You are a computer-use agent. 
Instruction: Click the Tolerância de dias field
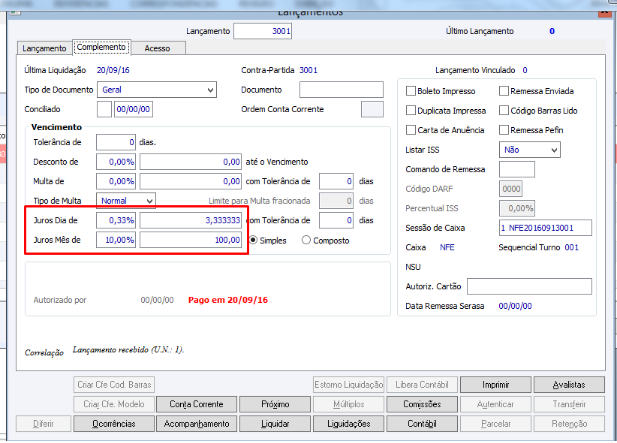pyautogui.click(x=116, y=142)
